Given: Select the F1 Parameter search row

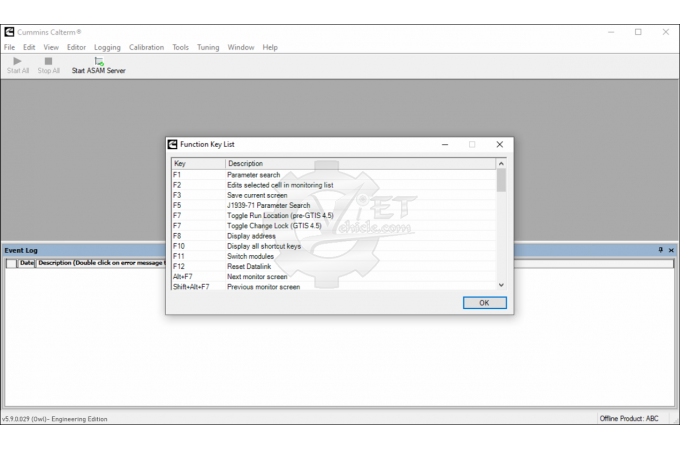Looking at the screenshot, I should click(x=333, y=175).
